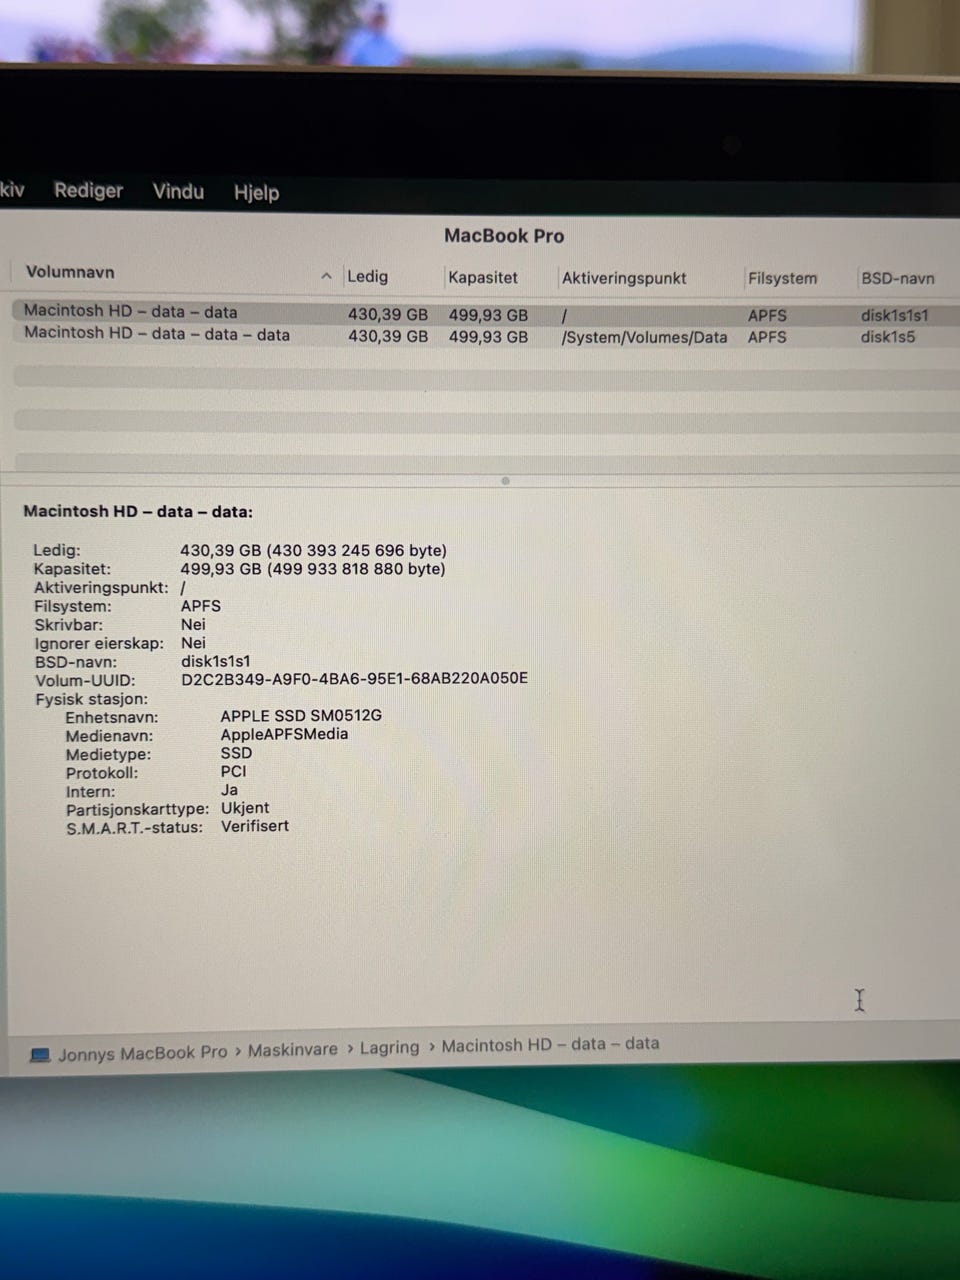Click BSD-navn value disk1s1s1 in details
Screen dimensions: 960x1280
click(x=215, y=661)
